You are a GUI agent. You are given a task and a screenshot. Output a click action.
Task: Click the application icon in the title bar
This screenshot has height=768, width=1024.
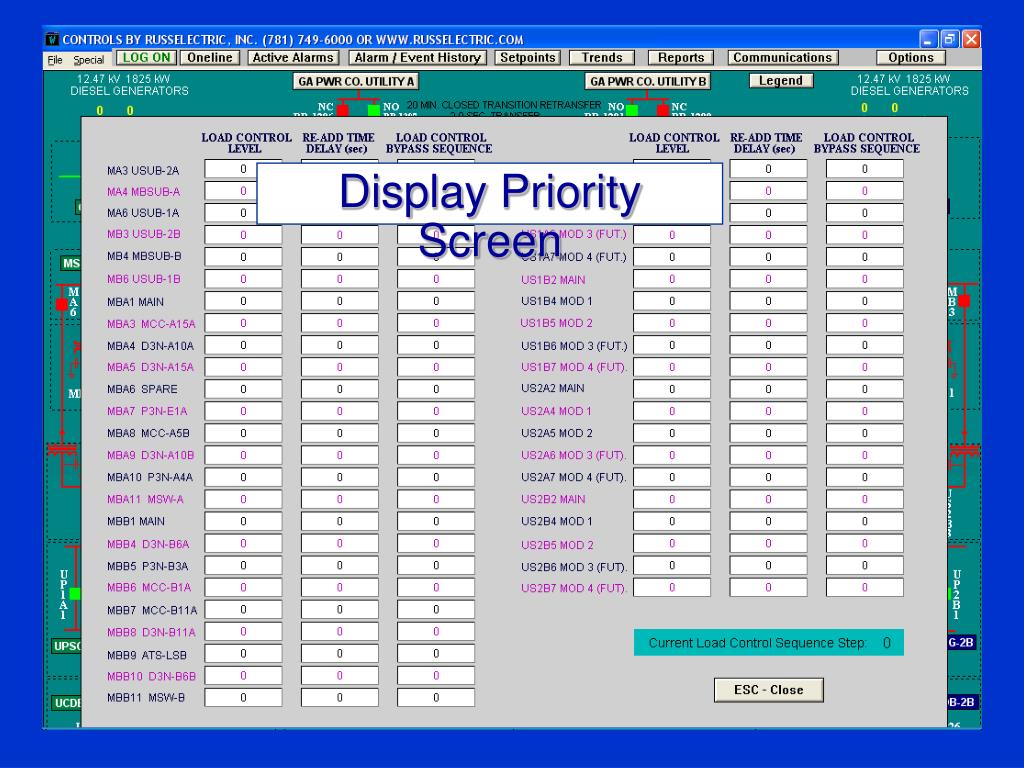point(52,39)
